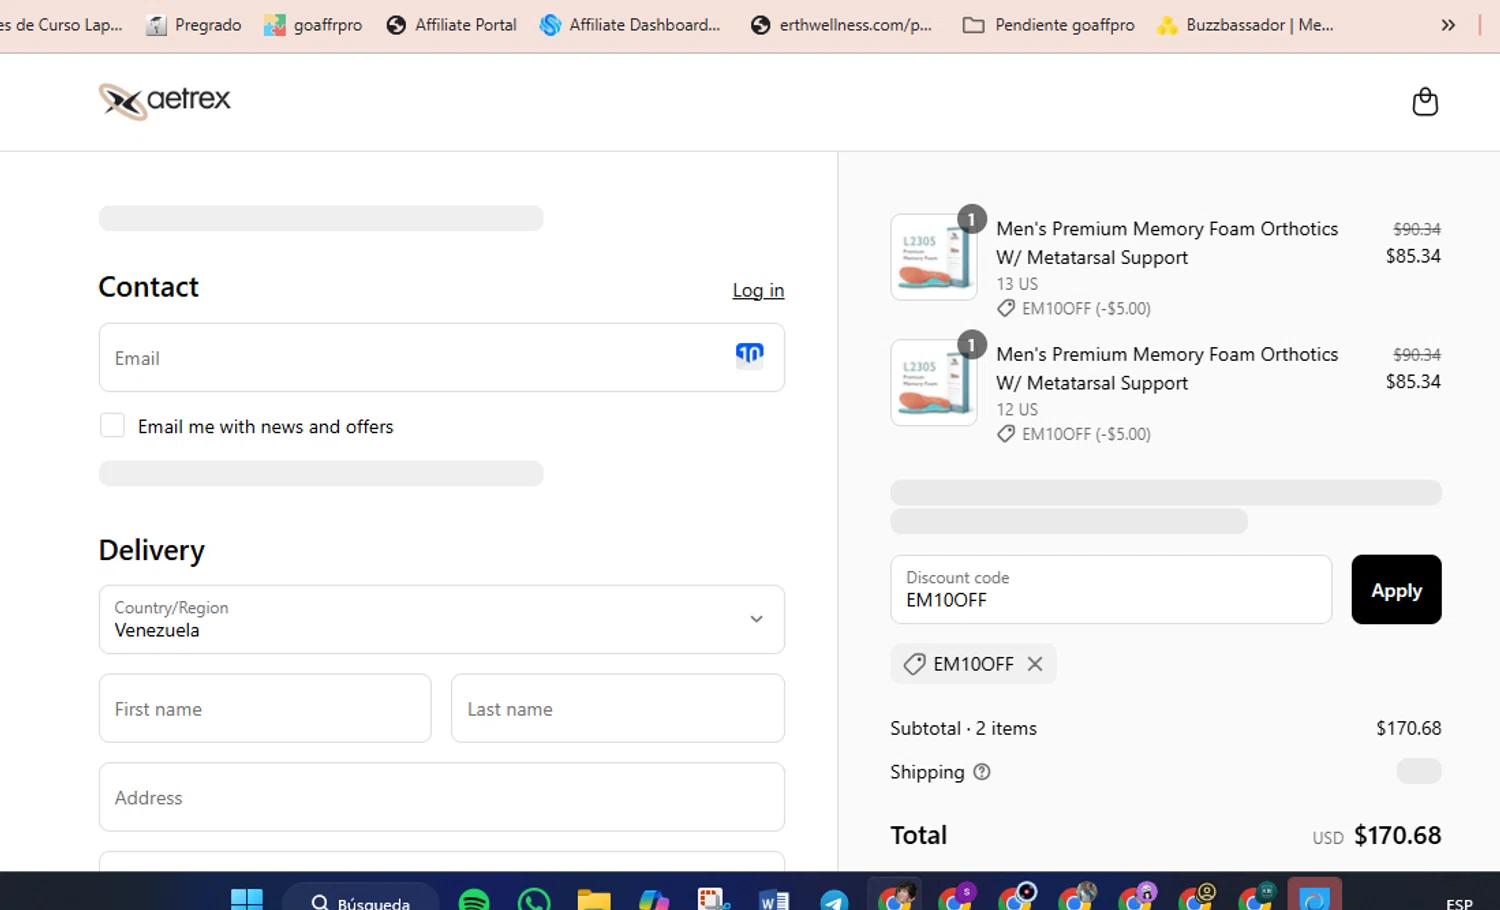Open File Explorer from the taskbar

pyautogui.click(x=594, y=899)
